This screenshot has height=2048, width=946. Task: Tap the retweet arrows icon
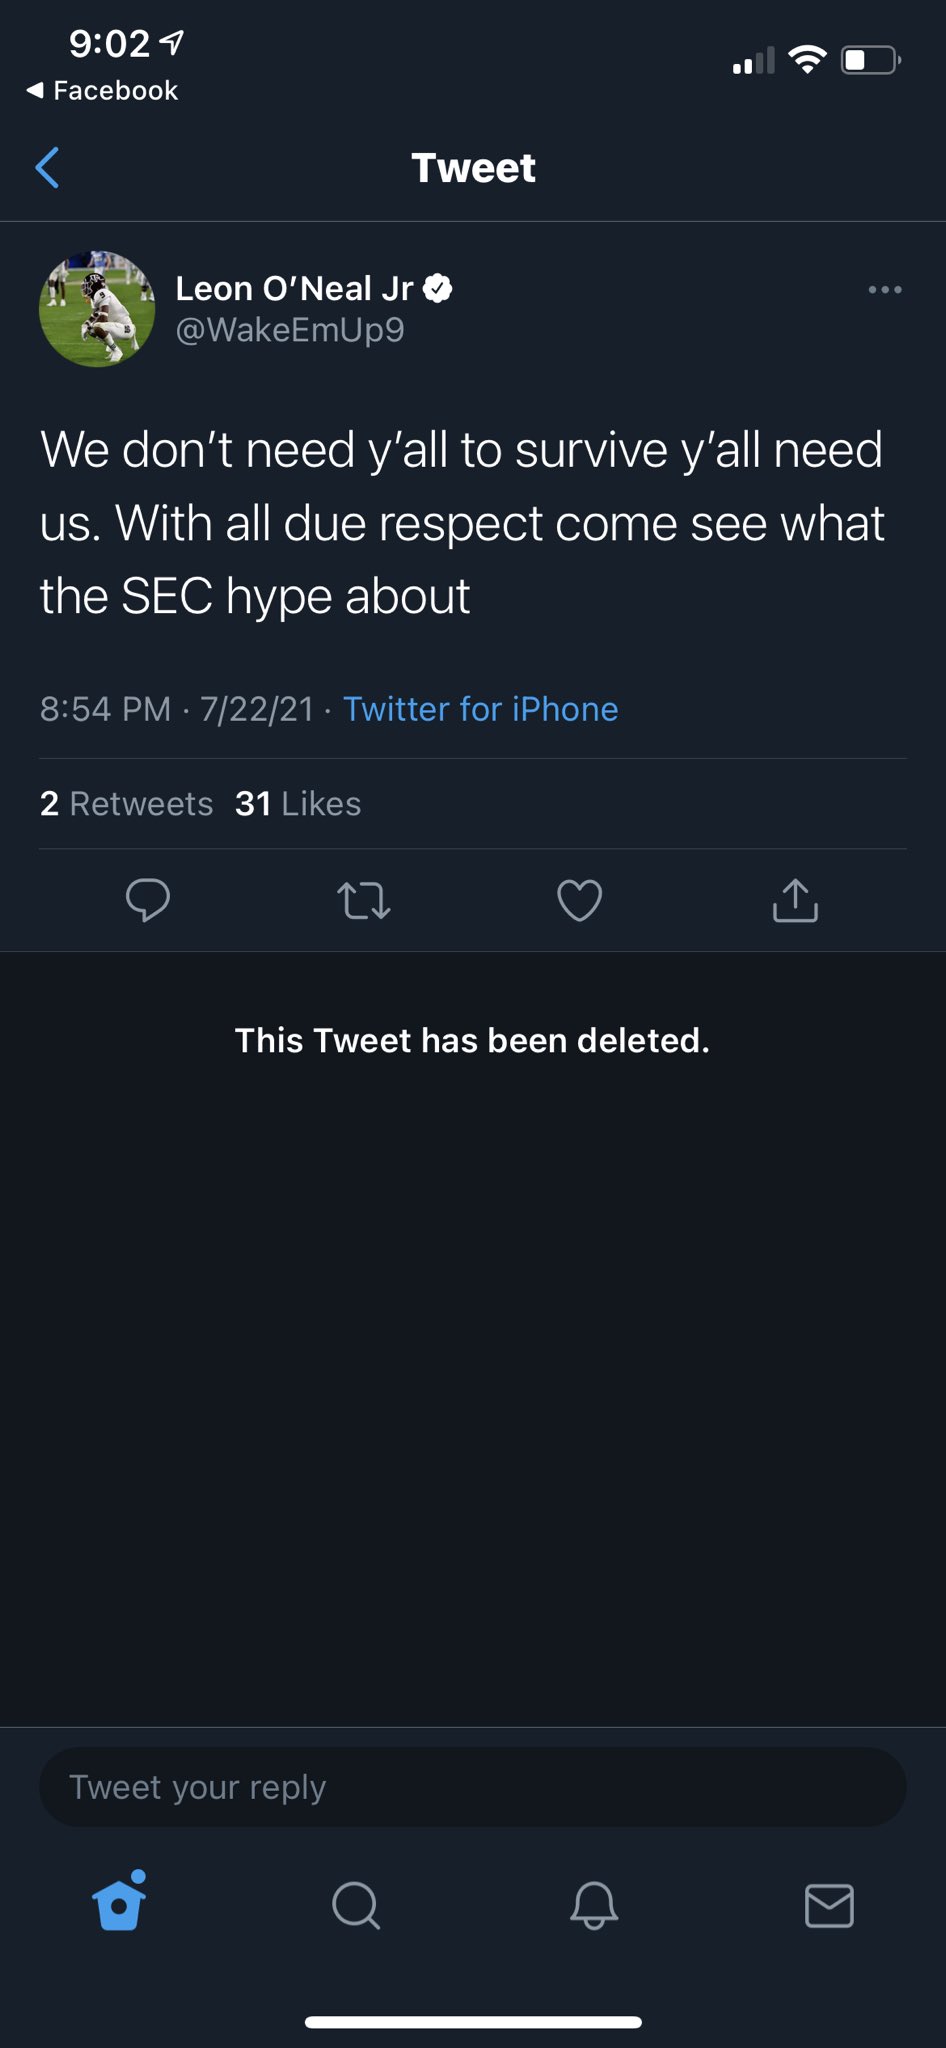click(364, 900)
